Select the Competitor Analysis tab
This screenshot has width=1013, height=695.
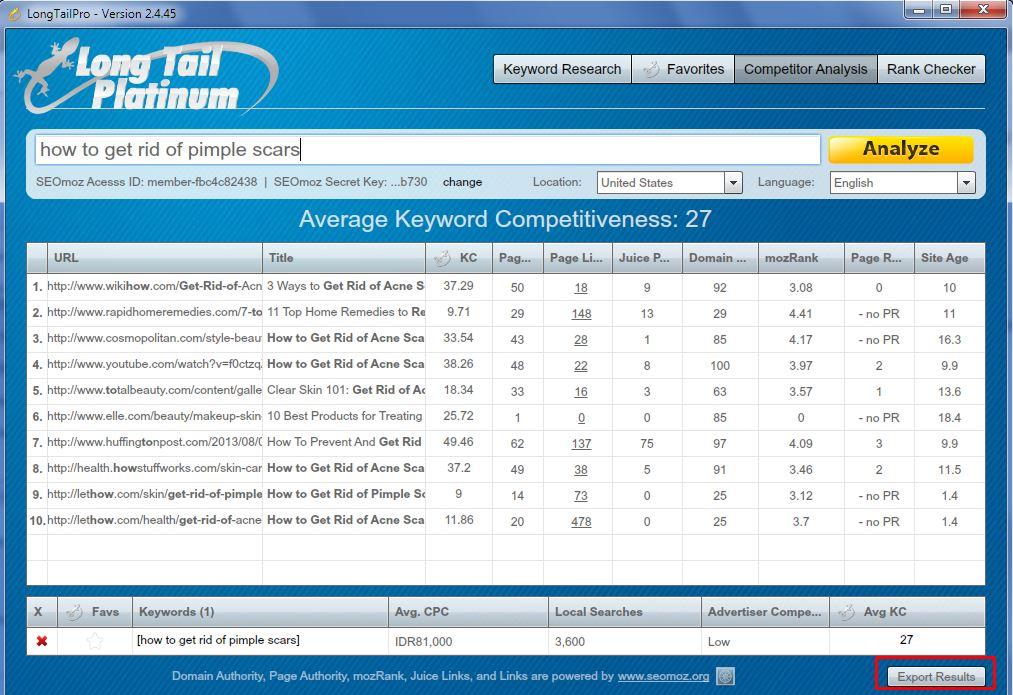(805, 69)
